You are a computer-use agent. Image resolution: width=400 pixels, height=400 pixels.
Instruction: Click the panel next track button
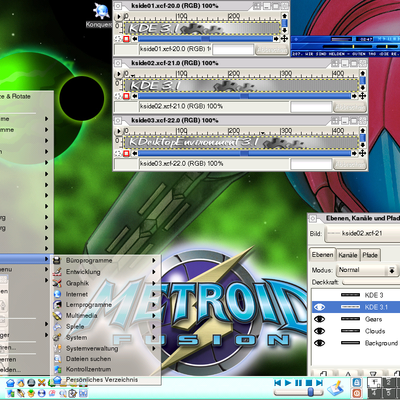coord(319,383)
